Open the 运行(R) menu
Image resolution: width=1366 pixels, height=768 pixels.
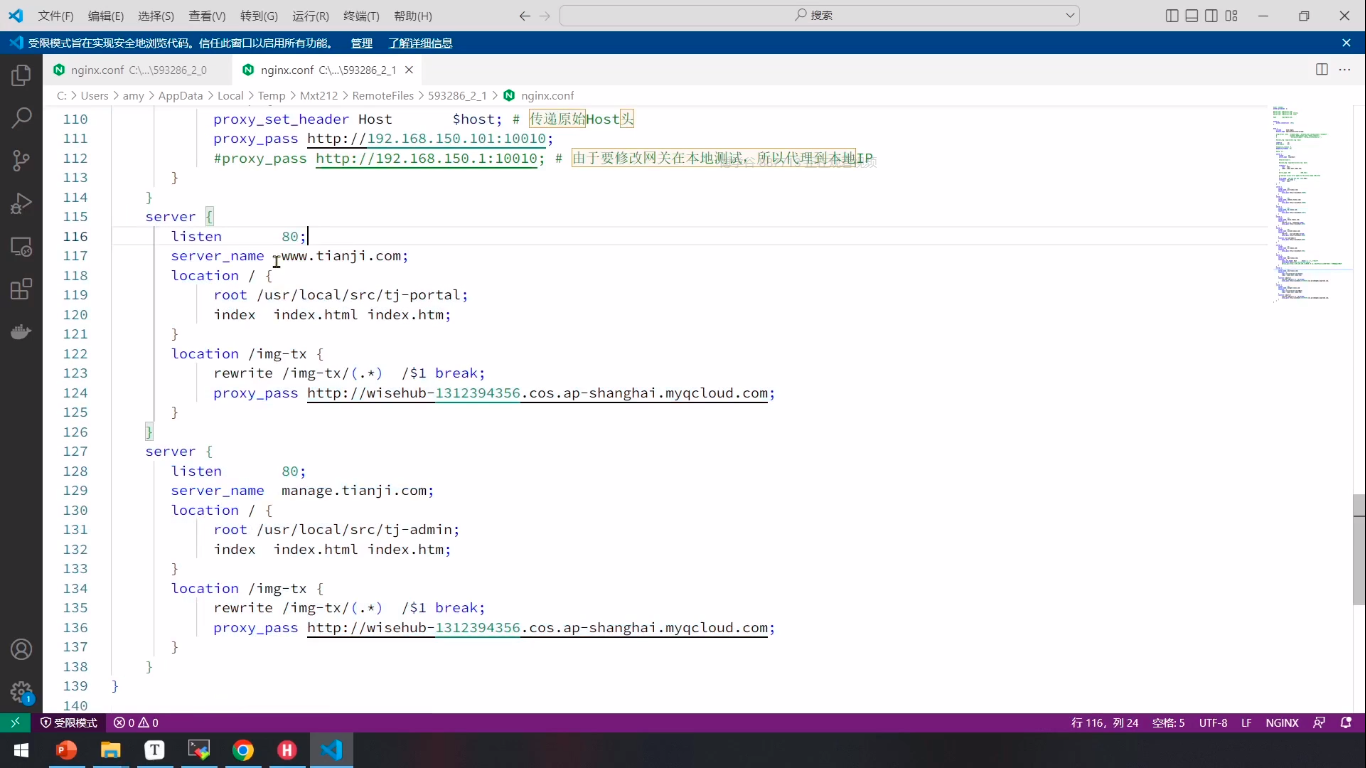(x=310, y=16)
